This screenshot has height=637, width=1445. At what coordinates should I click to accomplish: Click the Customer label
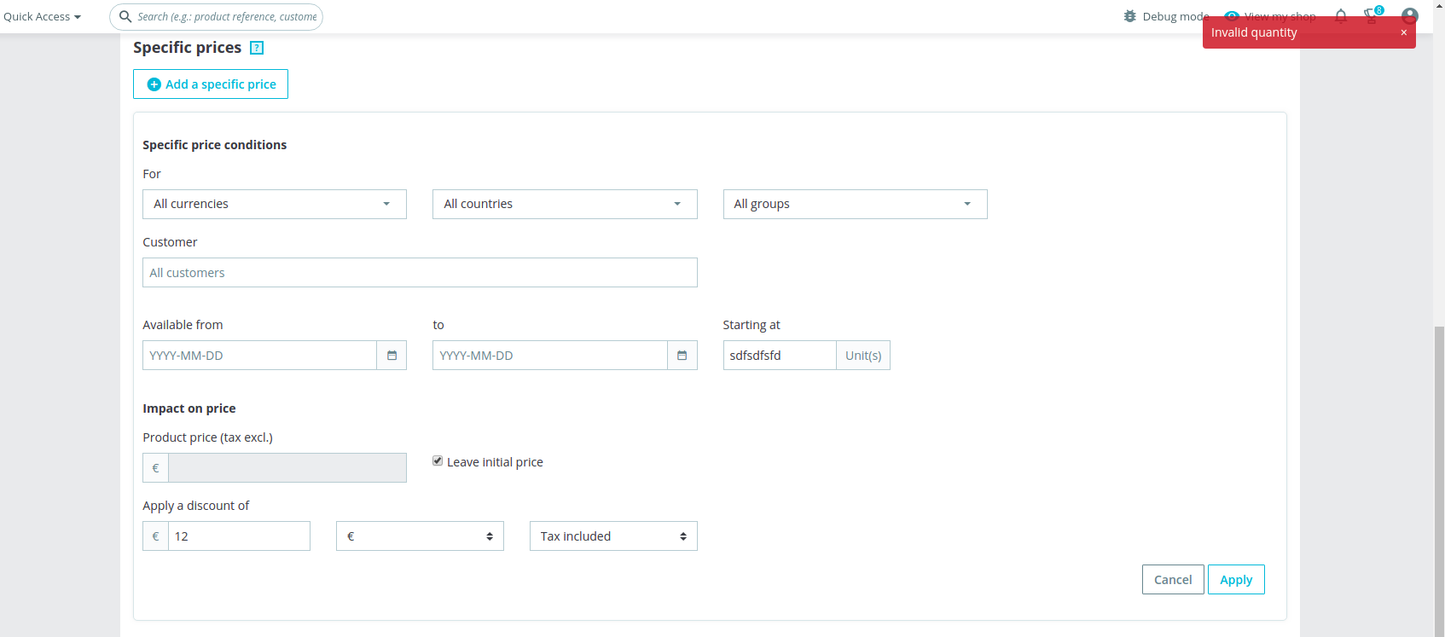coord(170,242)
